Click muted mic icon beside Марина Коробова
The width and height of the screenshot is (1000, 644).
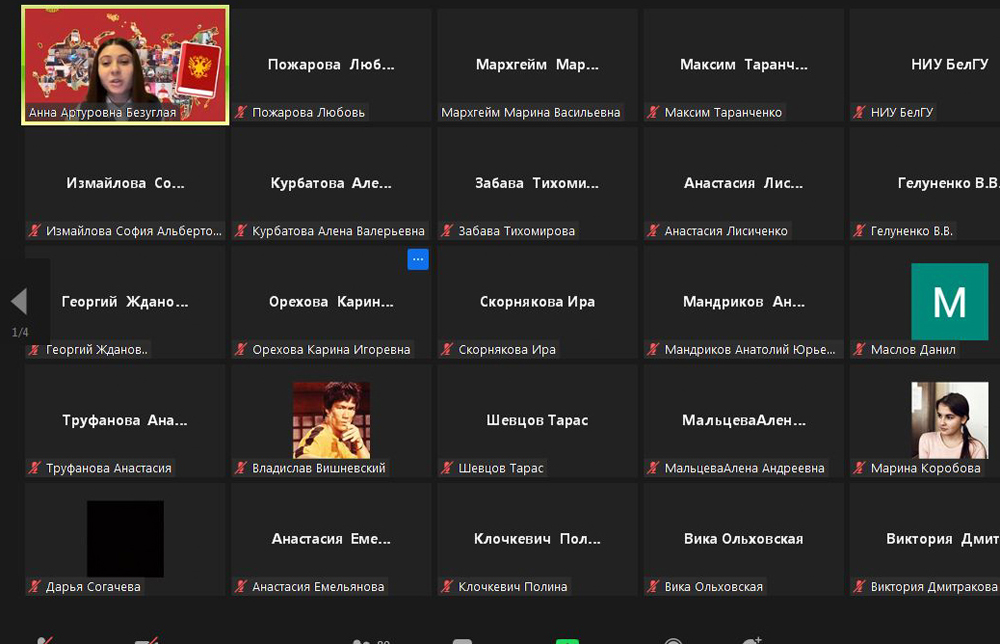(859, 468)
